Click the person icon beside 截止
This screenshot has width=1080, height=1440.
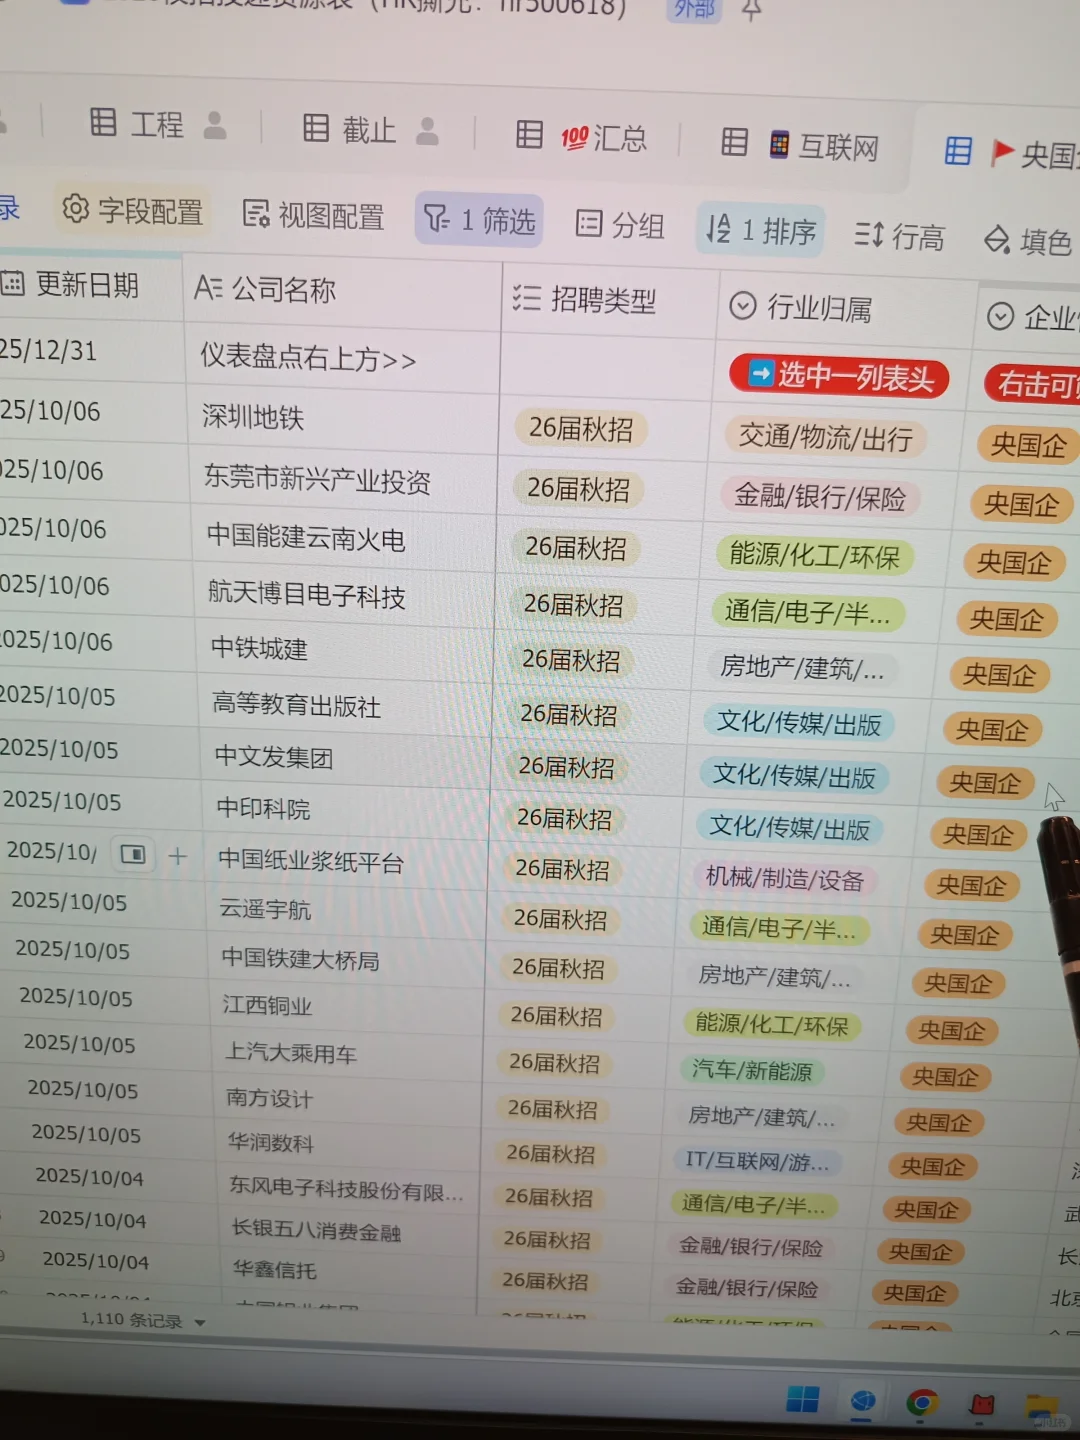click(x=427, y=131)
